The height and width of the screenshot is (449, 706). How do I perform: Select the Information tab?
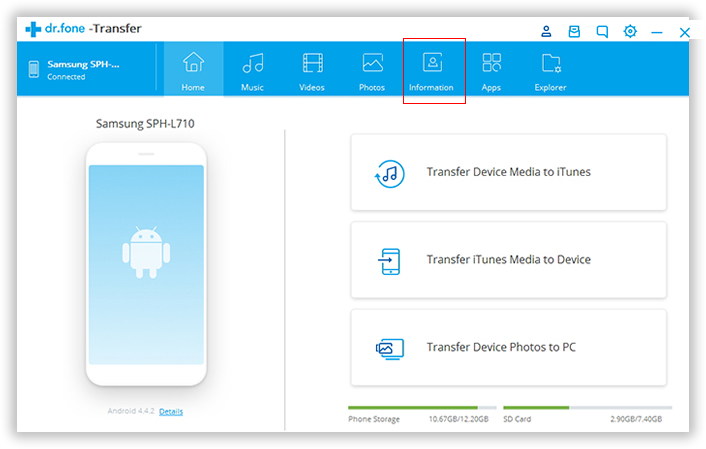tap(432, 69)
